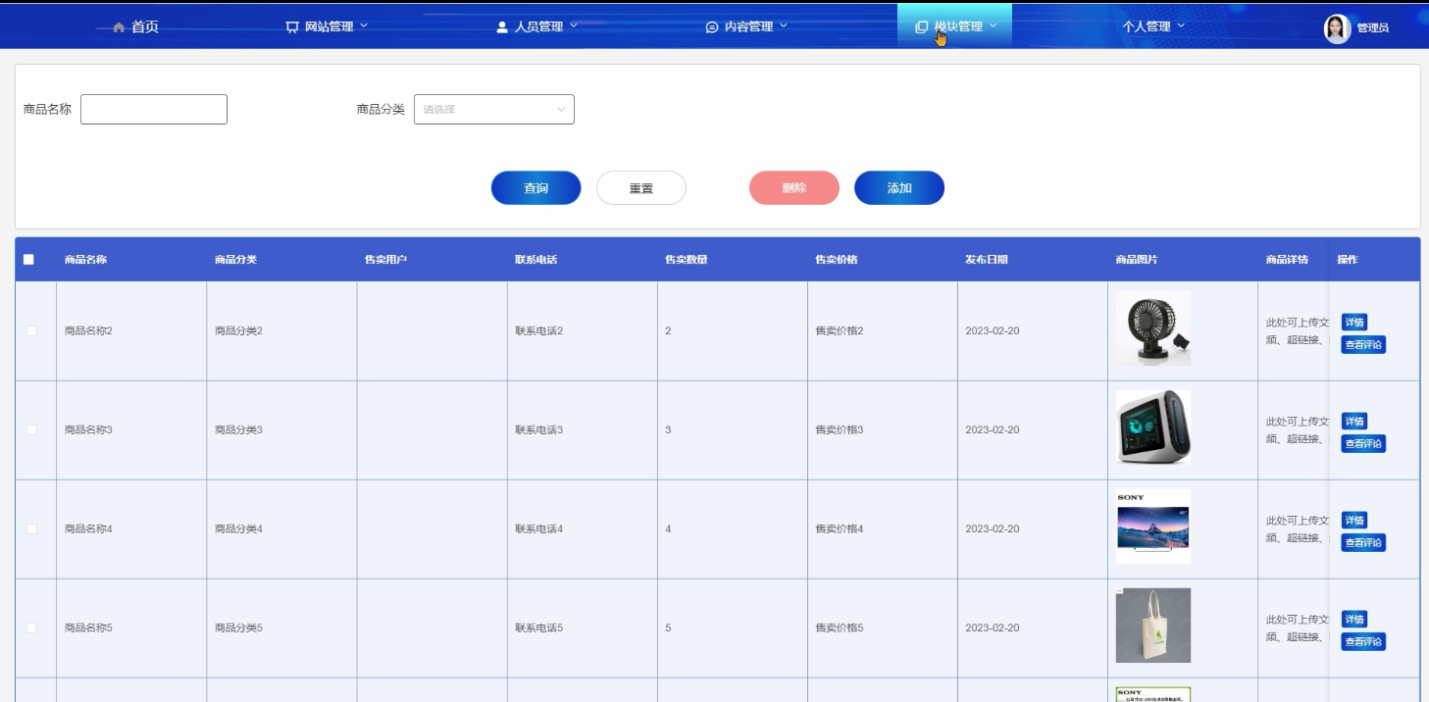
Task: Open the computer case product image
Action: pyautogui.click(x=1153, y=427)
